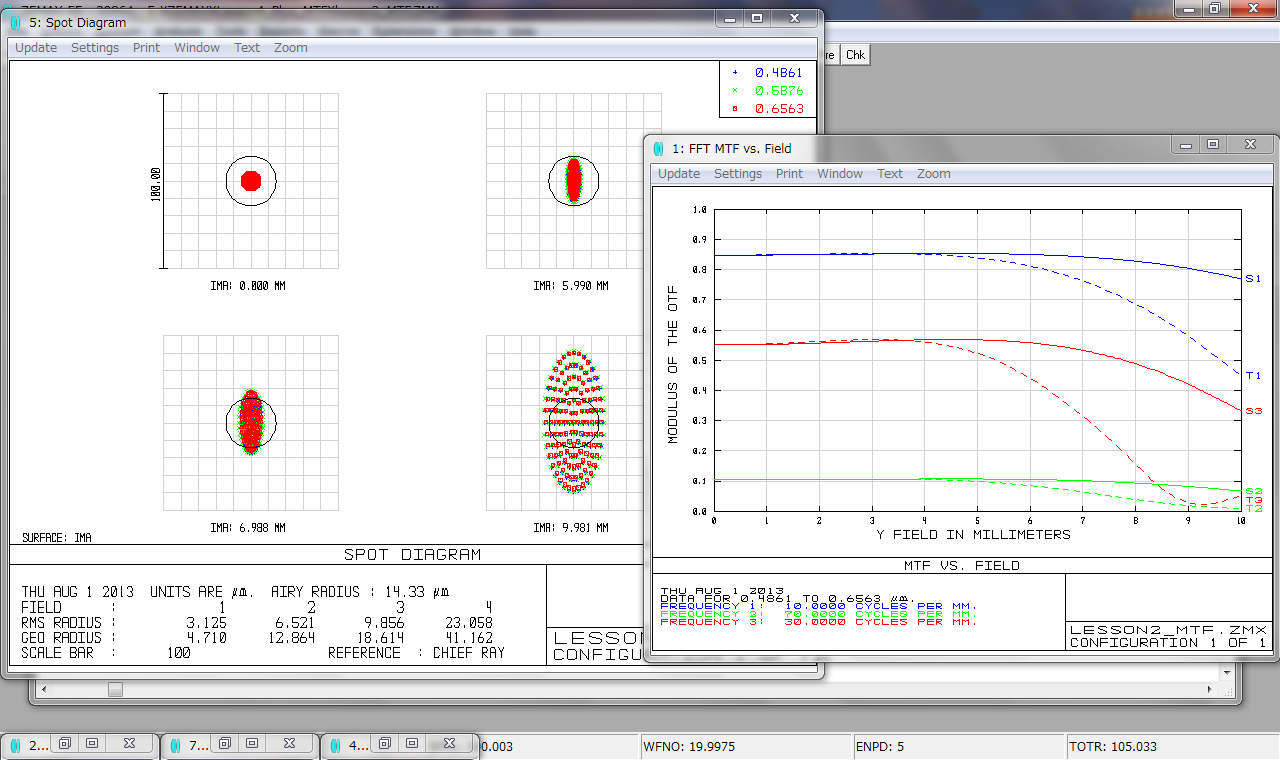Close minimized window 4
The width and height of the screenshot is (1280, 760).
tap(449, 744)
